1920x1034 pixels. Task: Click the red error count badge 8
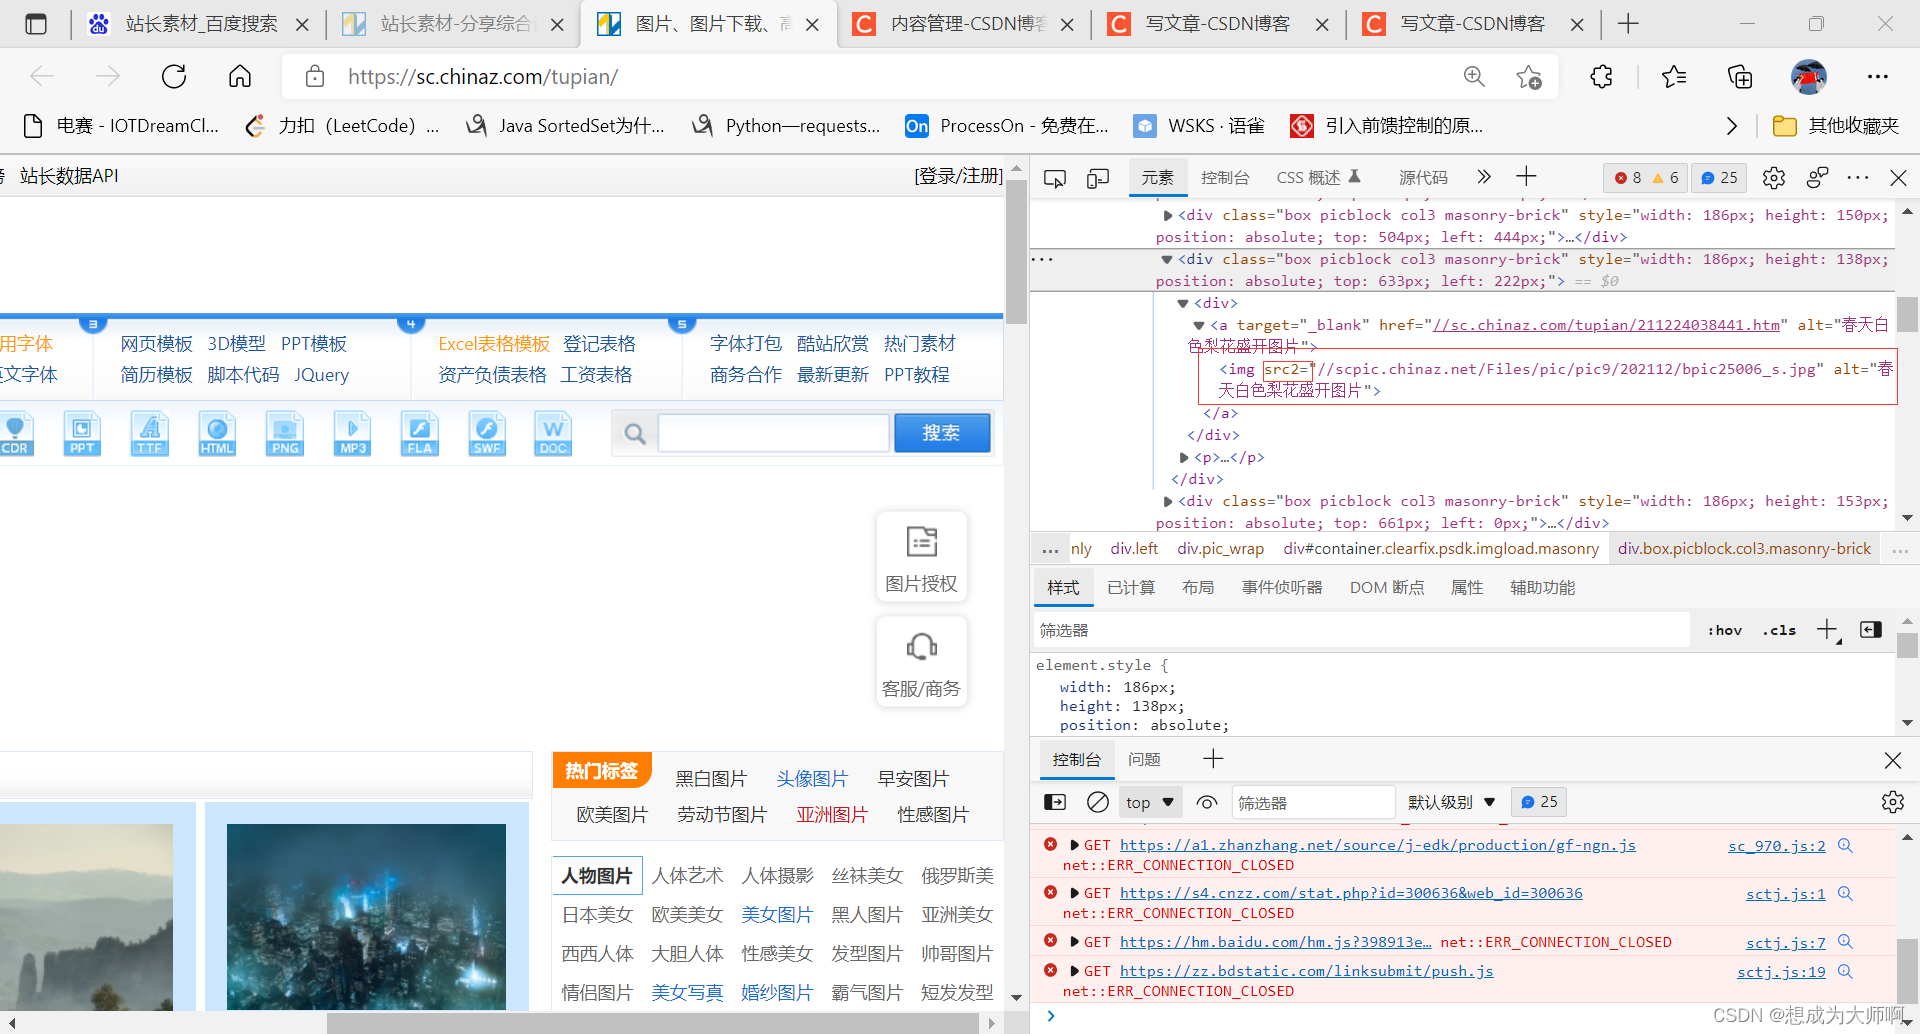click(x=1627, y=178)
